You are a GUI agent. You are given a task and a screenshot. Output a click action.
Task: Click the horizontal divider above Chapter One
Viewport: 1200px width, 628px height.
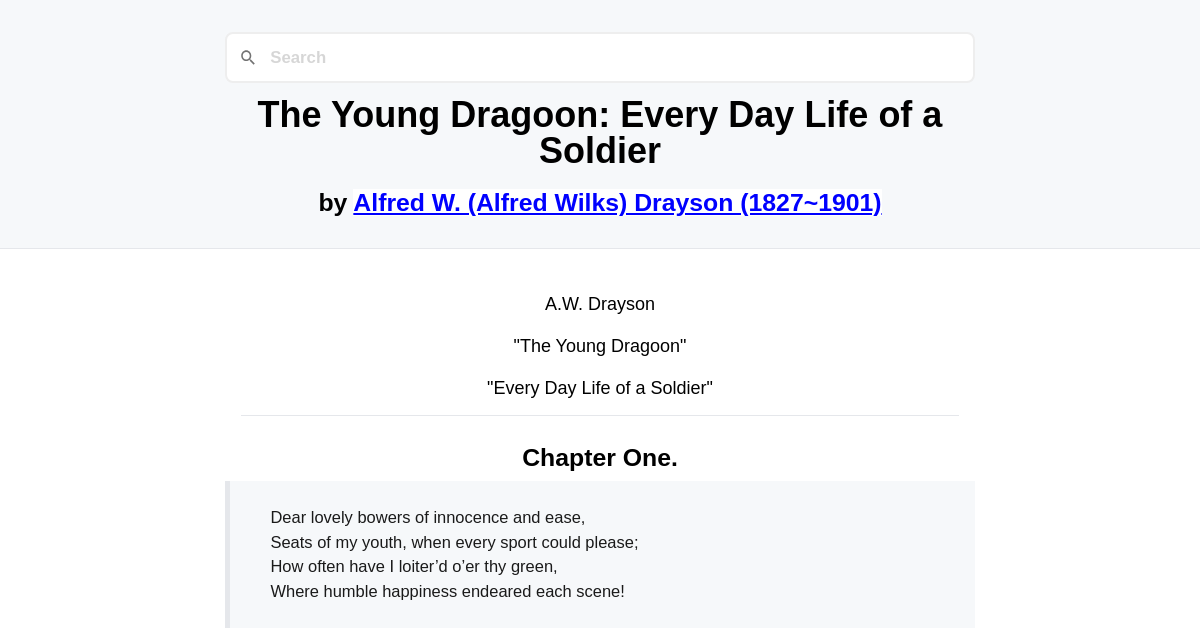coord(599,415)
